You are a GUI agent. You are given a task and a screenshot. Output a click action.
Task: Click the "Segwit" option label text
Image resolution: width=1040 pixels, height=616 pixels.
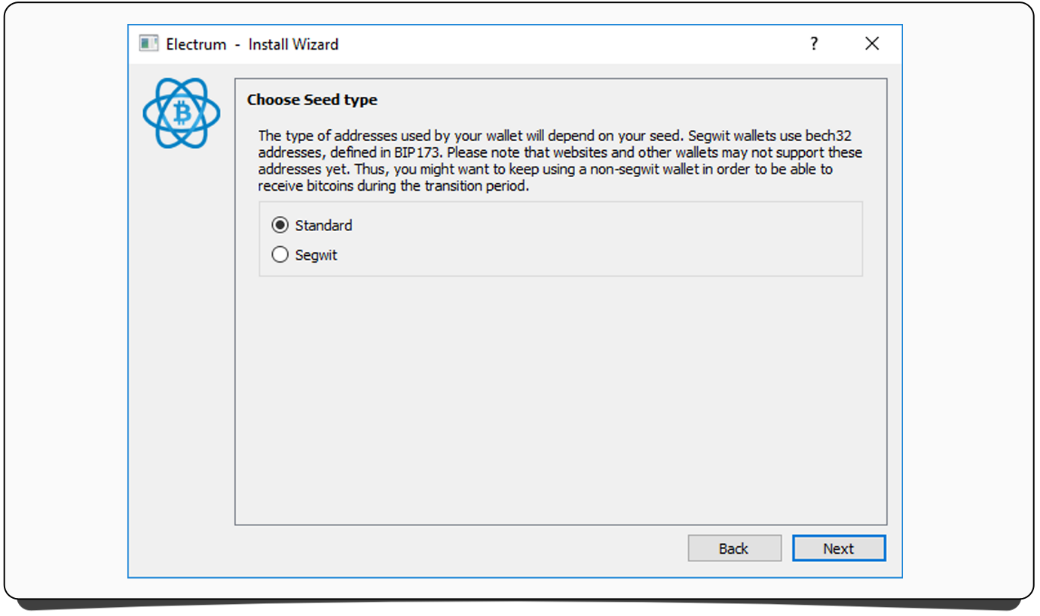(x=316, y=256)
